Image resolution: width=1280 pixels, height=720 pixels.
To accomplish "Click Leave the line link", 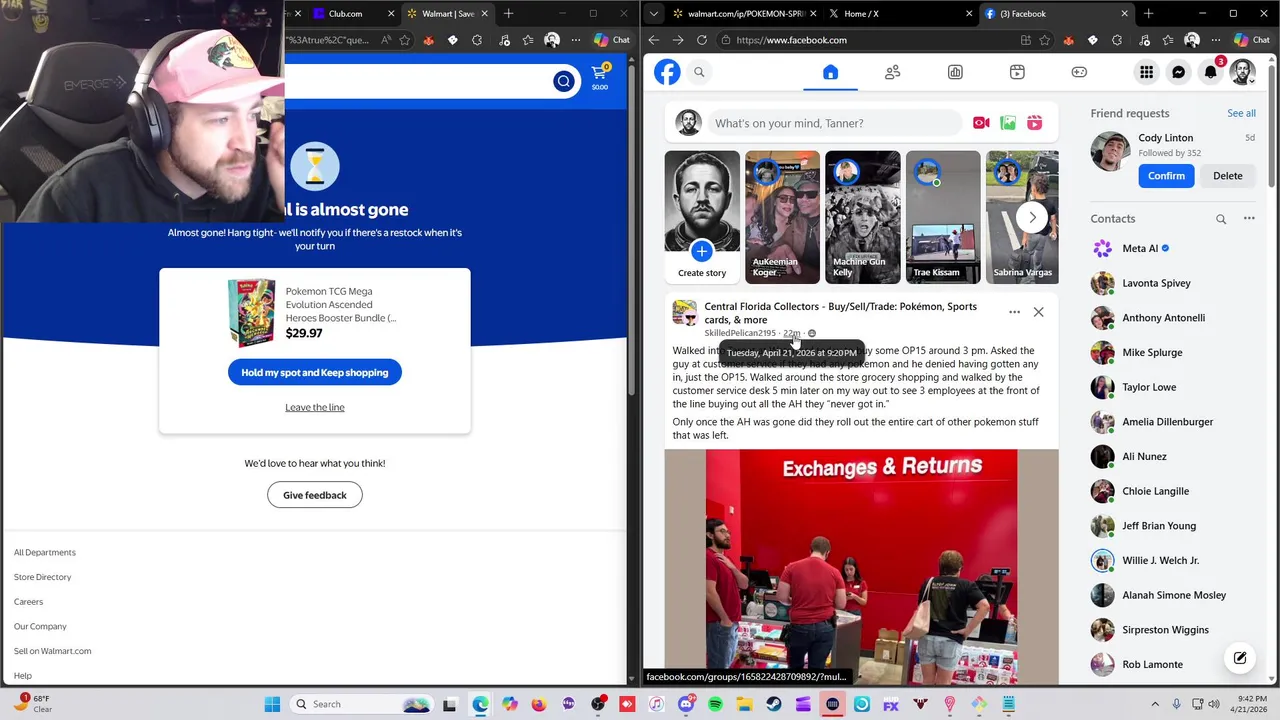I will [314, 407].
